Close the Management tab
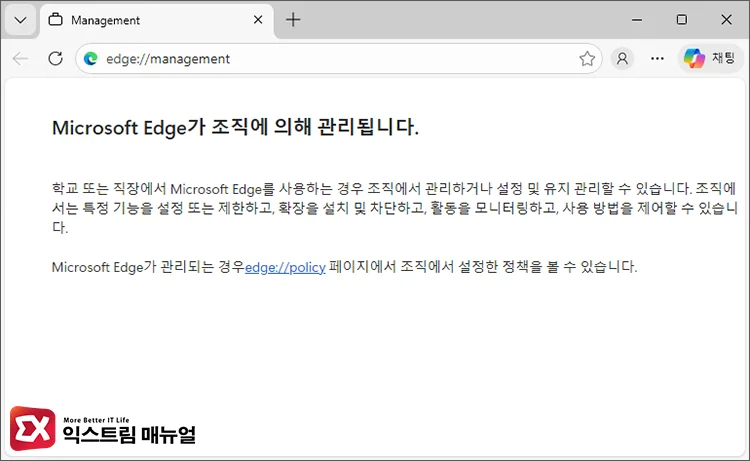Screen dimensions: 750x461 pos(258,20)
